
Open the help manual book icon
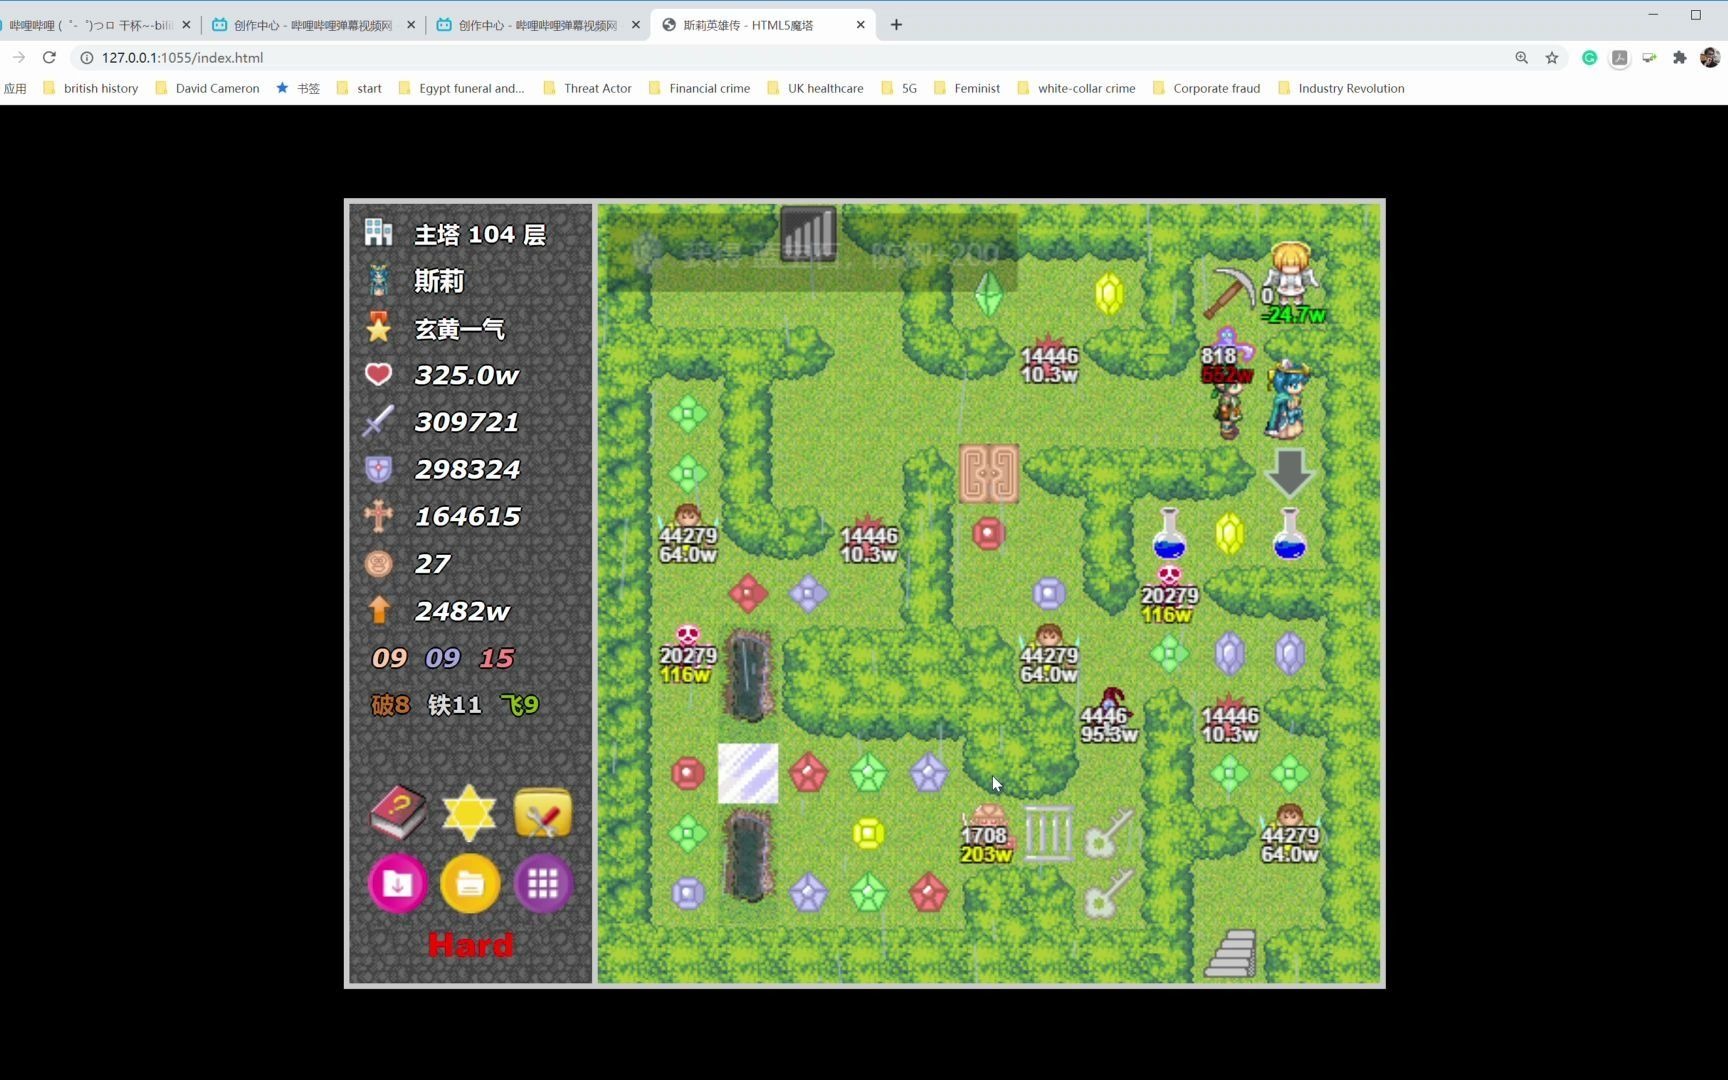[396, 812]
